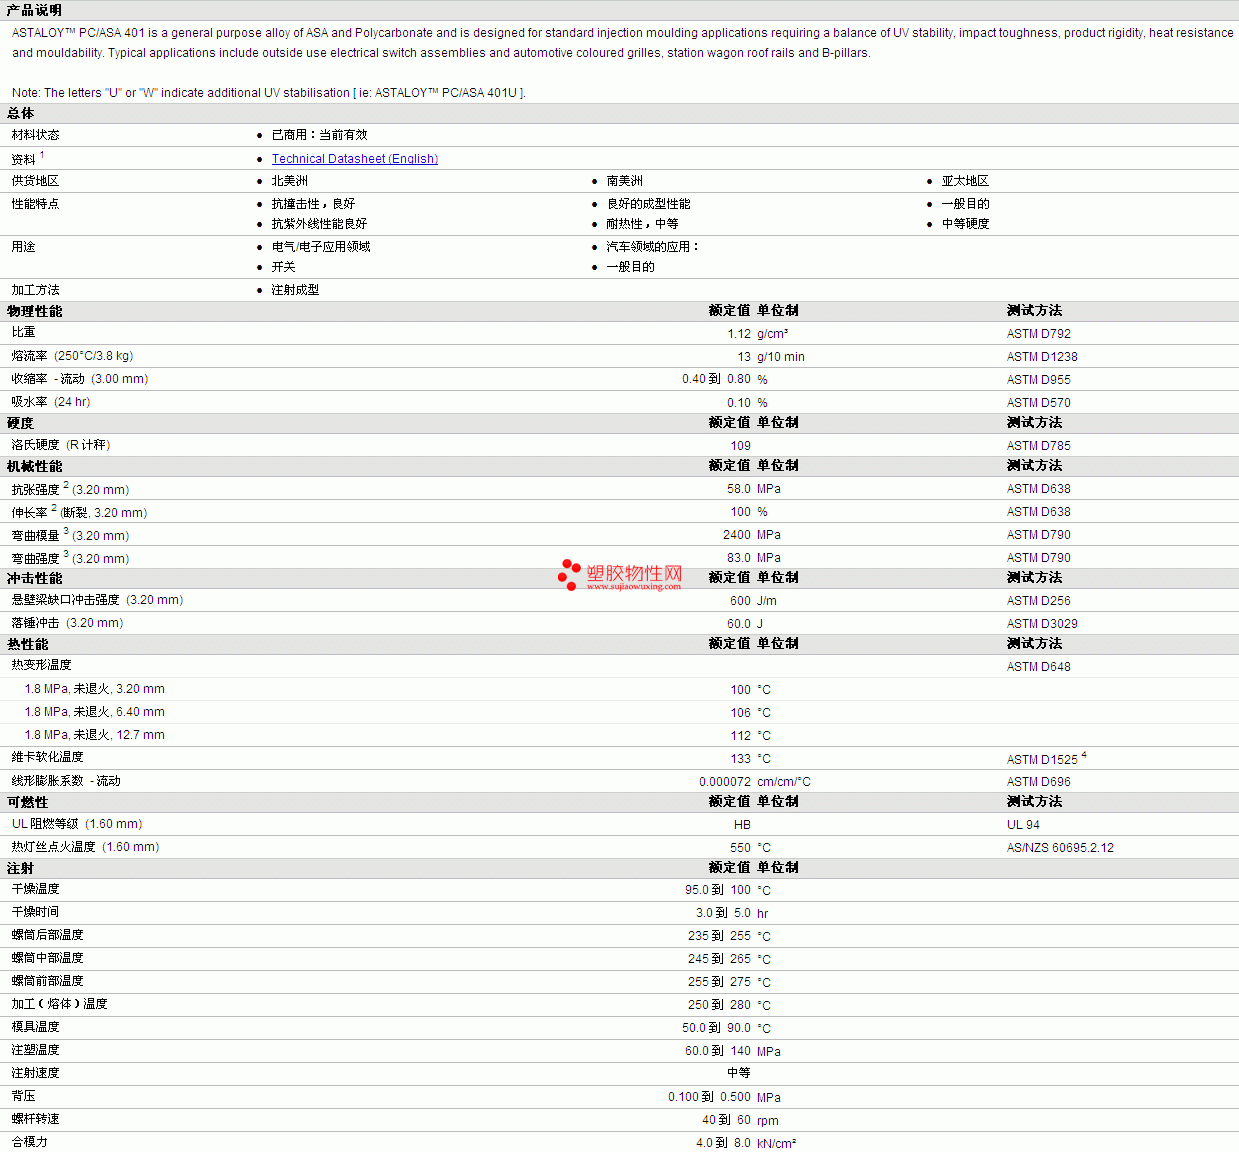Viewport: 1239px width, 1152px height.
Task: Click the ASTM D256 impact method
Action: [x=1038, y=601]
